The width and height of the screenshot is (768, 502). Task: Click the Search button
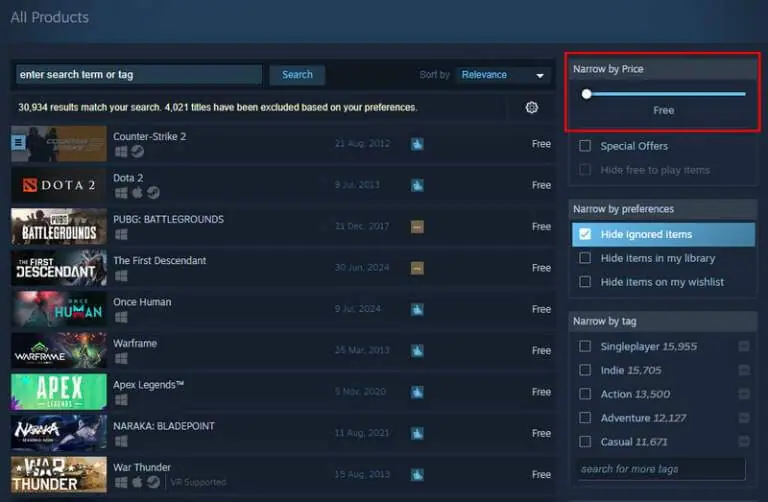click(x=297, y=75)
